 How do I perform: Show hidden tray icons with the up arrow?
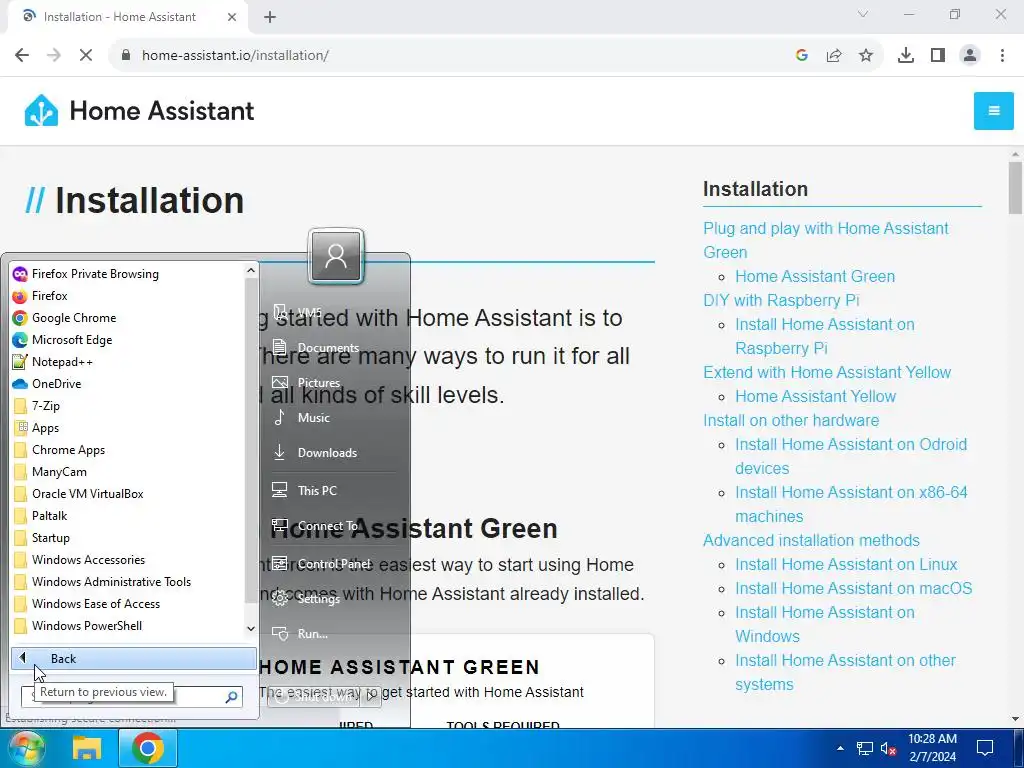(840, 748)
